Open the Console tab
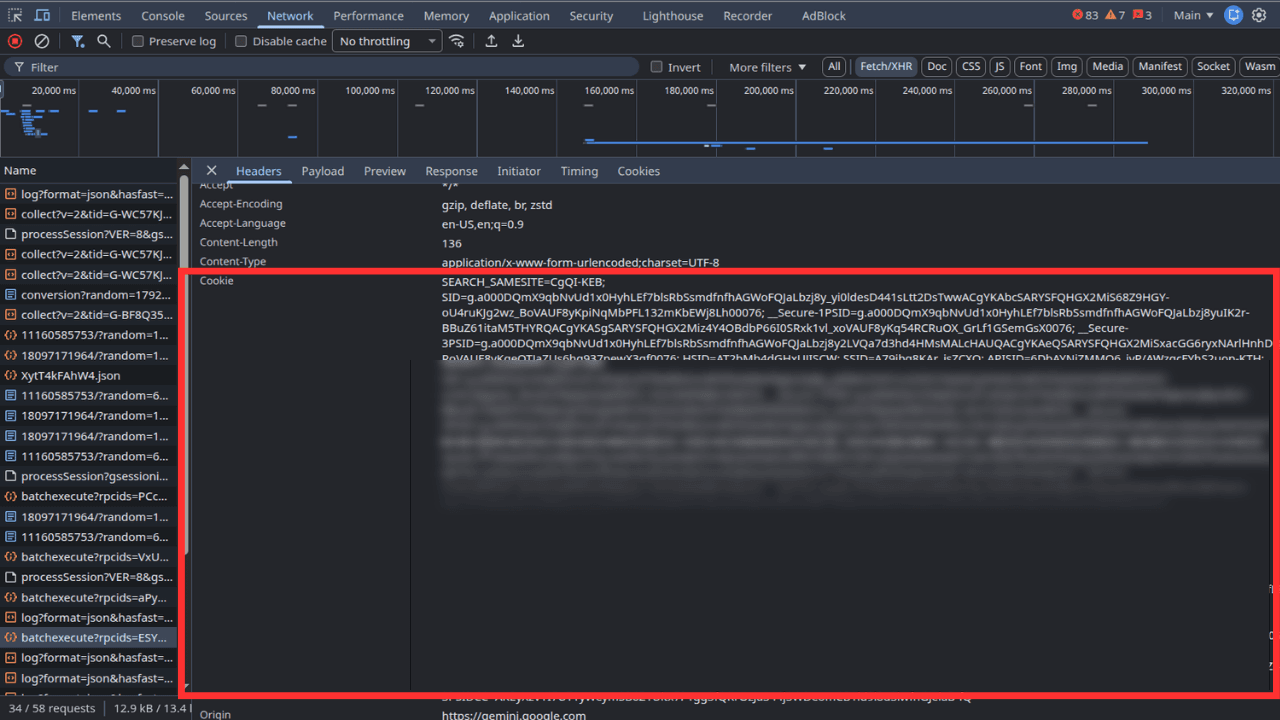Screen dimensions: 1280x720 coord(163,15)
